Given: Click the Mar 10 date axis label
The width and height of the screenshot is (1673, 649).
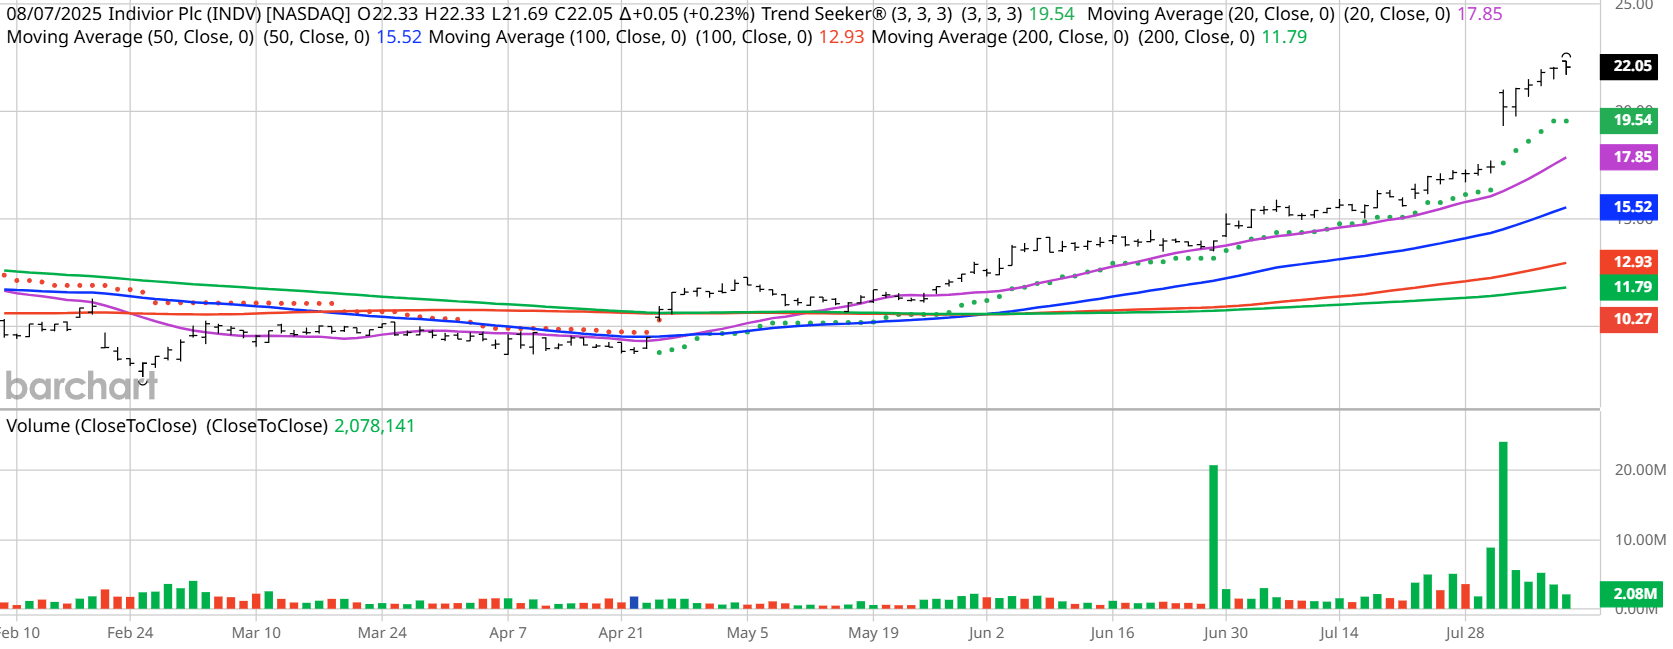Looking at the screenshot, I should click(x=256, y=633).
